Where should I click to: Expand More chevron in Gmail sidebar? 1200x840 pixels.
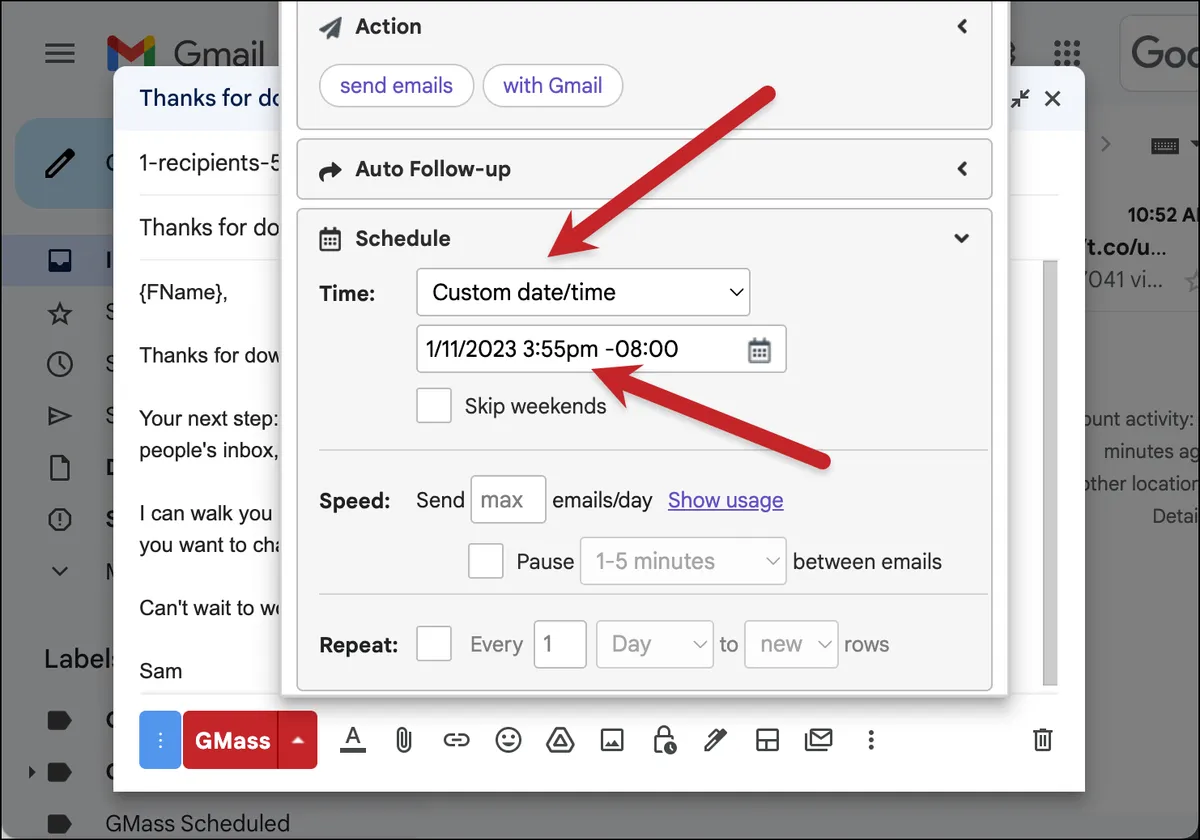tap(60, 571)
